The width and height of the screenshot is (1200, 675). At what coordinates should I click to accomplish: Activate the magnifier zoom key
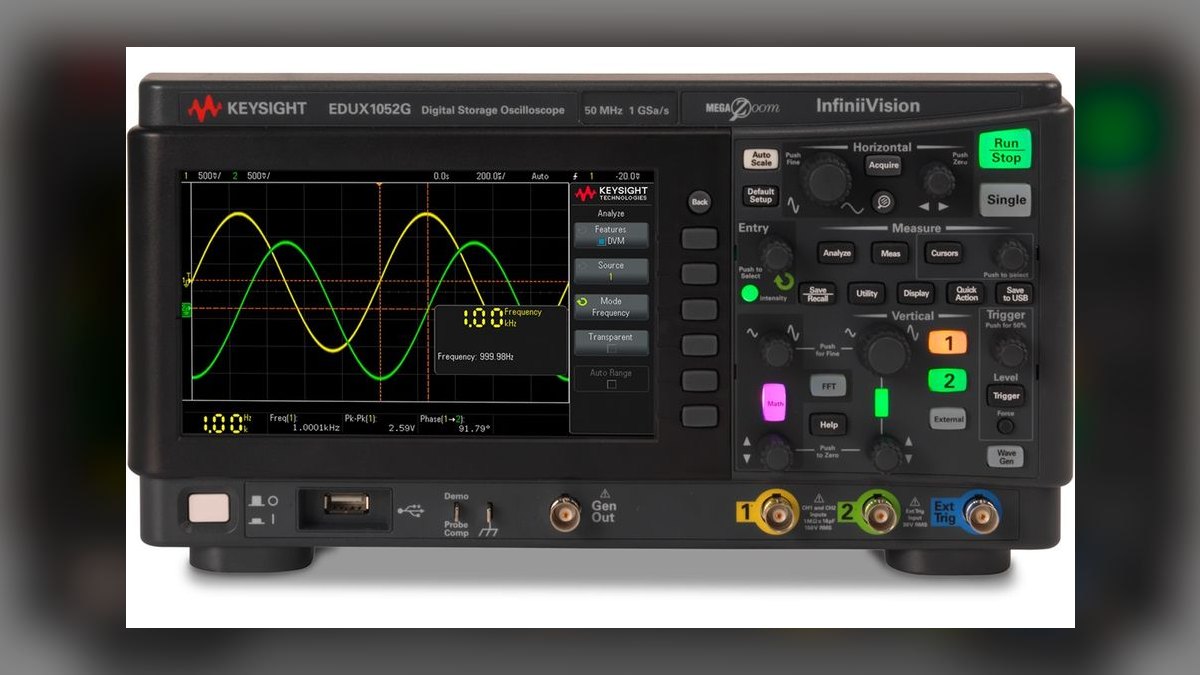[883, 202]
